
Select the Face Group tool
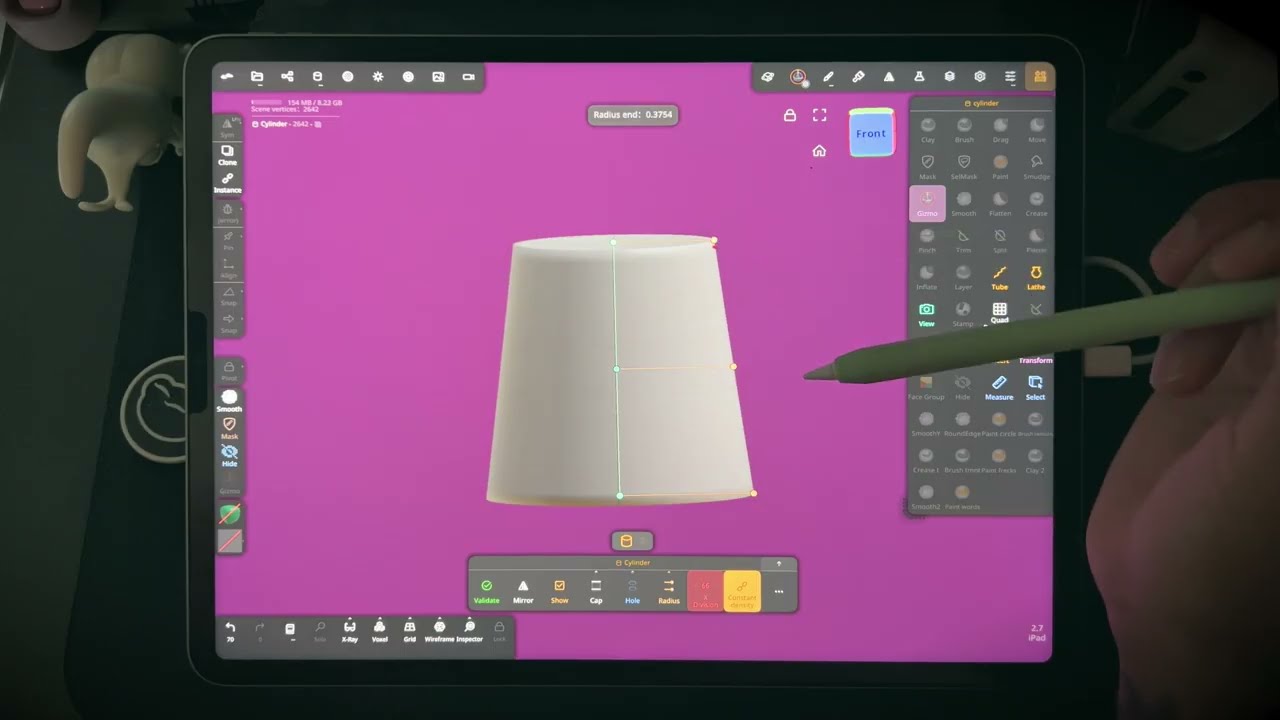pos(927,387)
